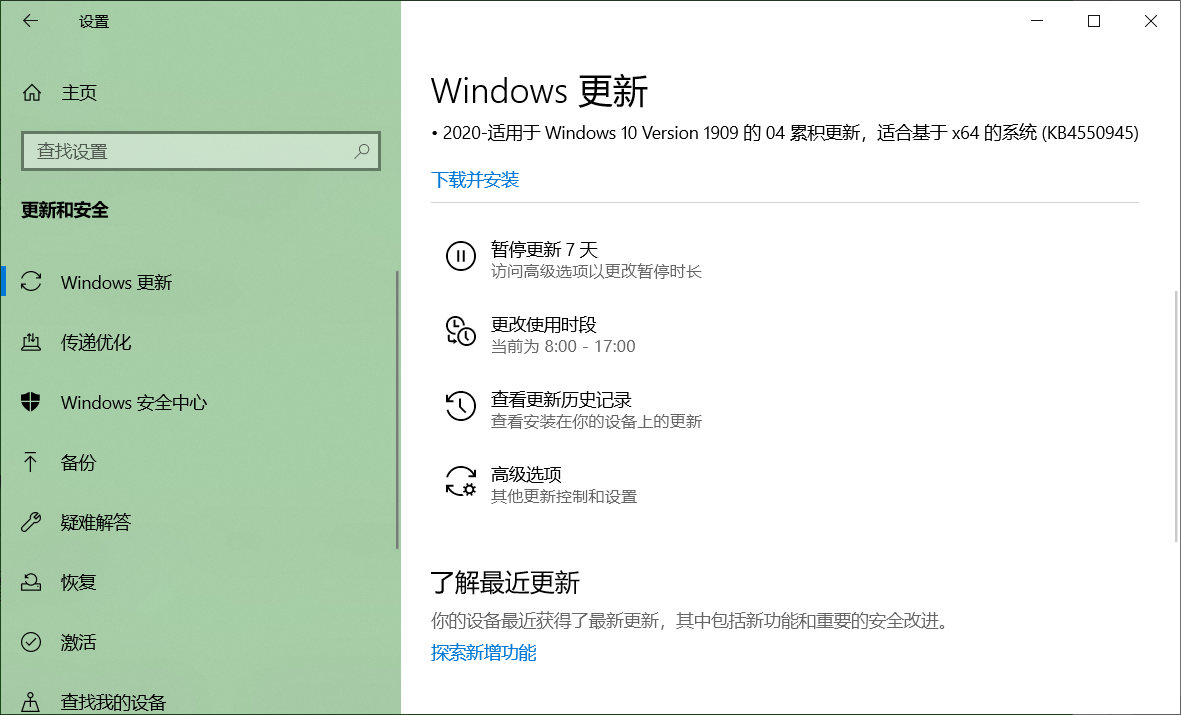Click the 下载并安装 link
The height and width of the screenshot is (715, 1181).
coord(475,179)
